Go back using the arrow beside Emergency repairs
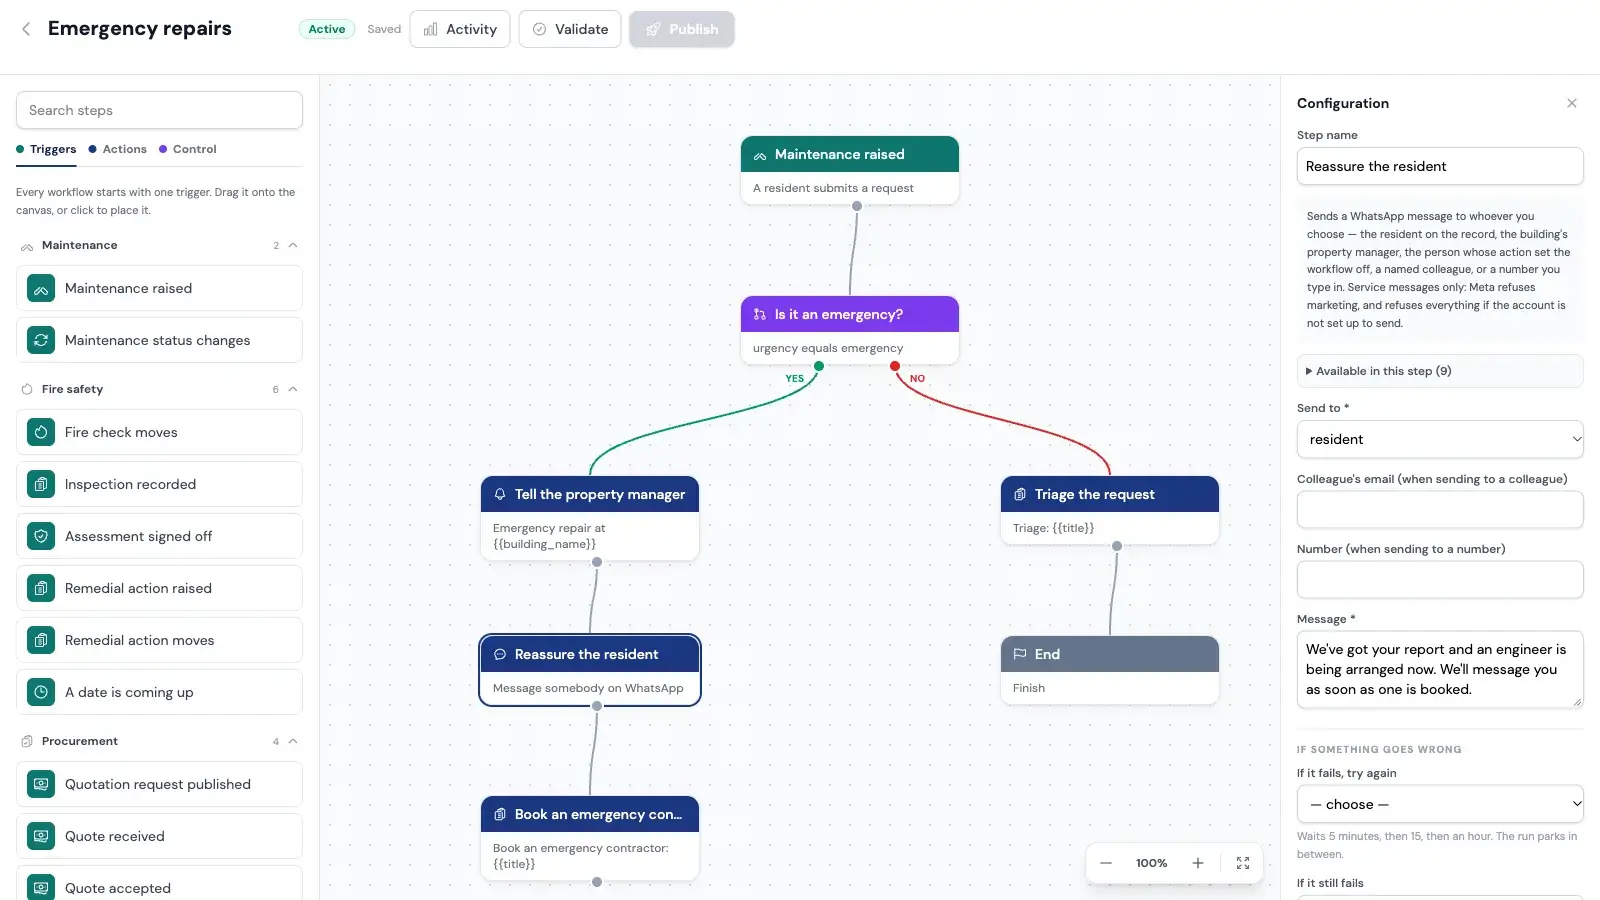 click(26, 29)
